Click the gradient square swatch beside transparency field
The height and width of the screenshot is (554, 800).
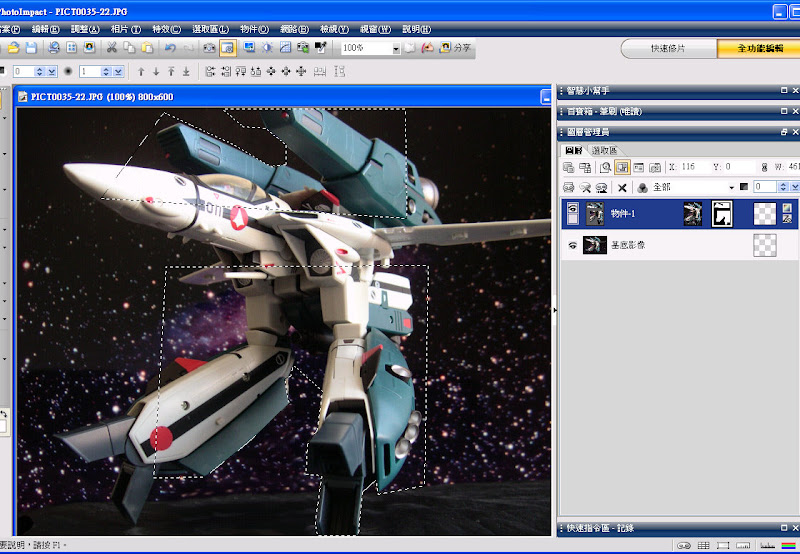click(x=744, y=187)
